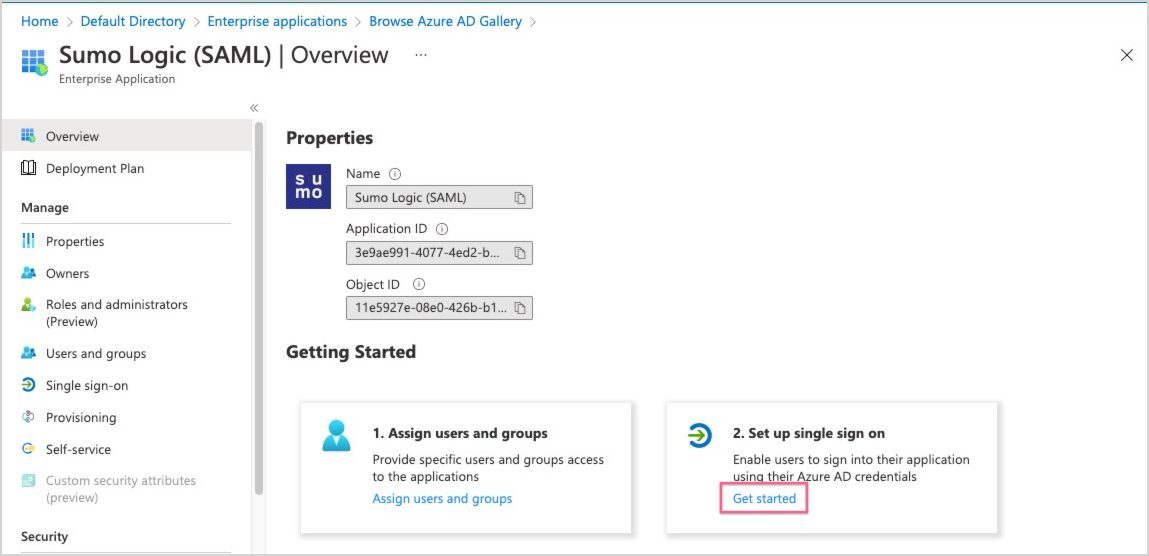Copy the Name field value
The image size is (1149, 556).
click(x=520, y=198)
